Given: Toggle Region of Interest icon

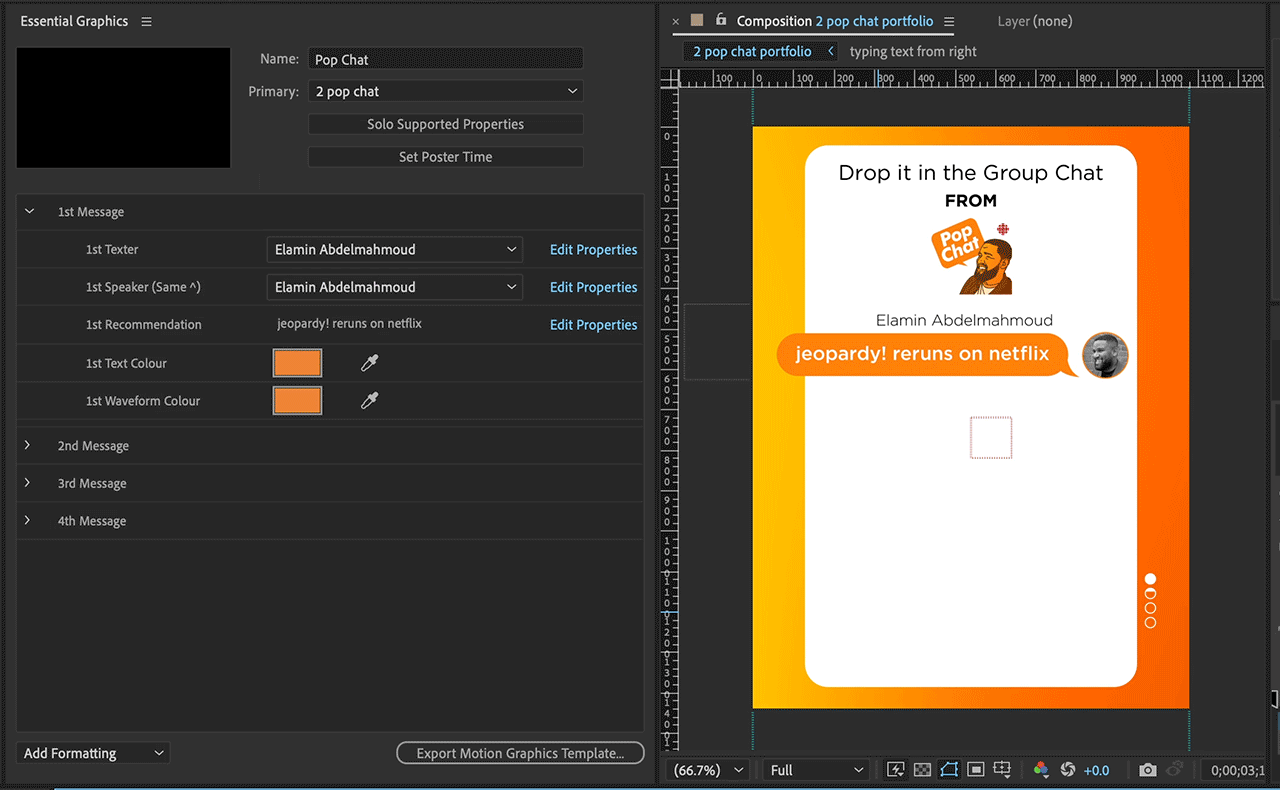Looking at the screenshot, I should [976, 770].
